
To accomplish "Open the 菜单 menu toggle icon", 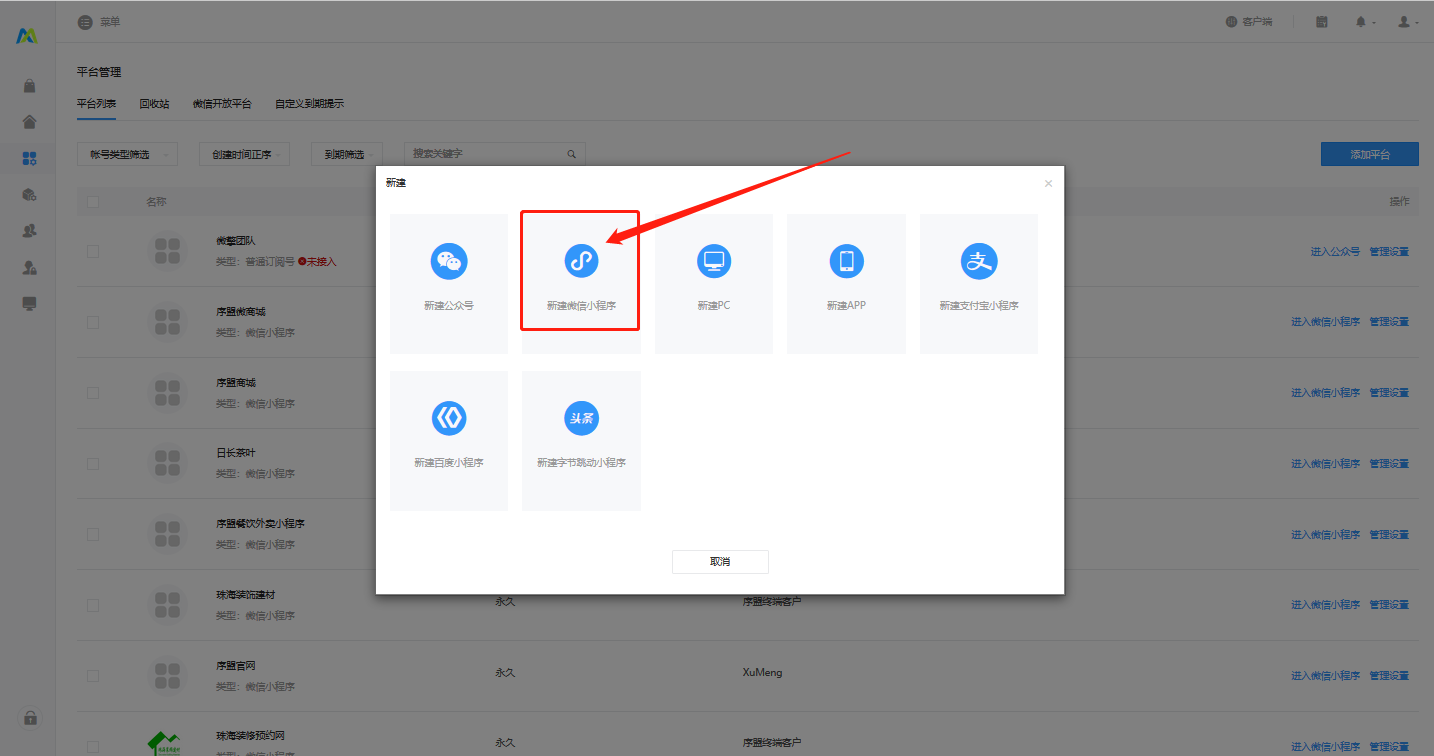I will point(86,22).
